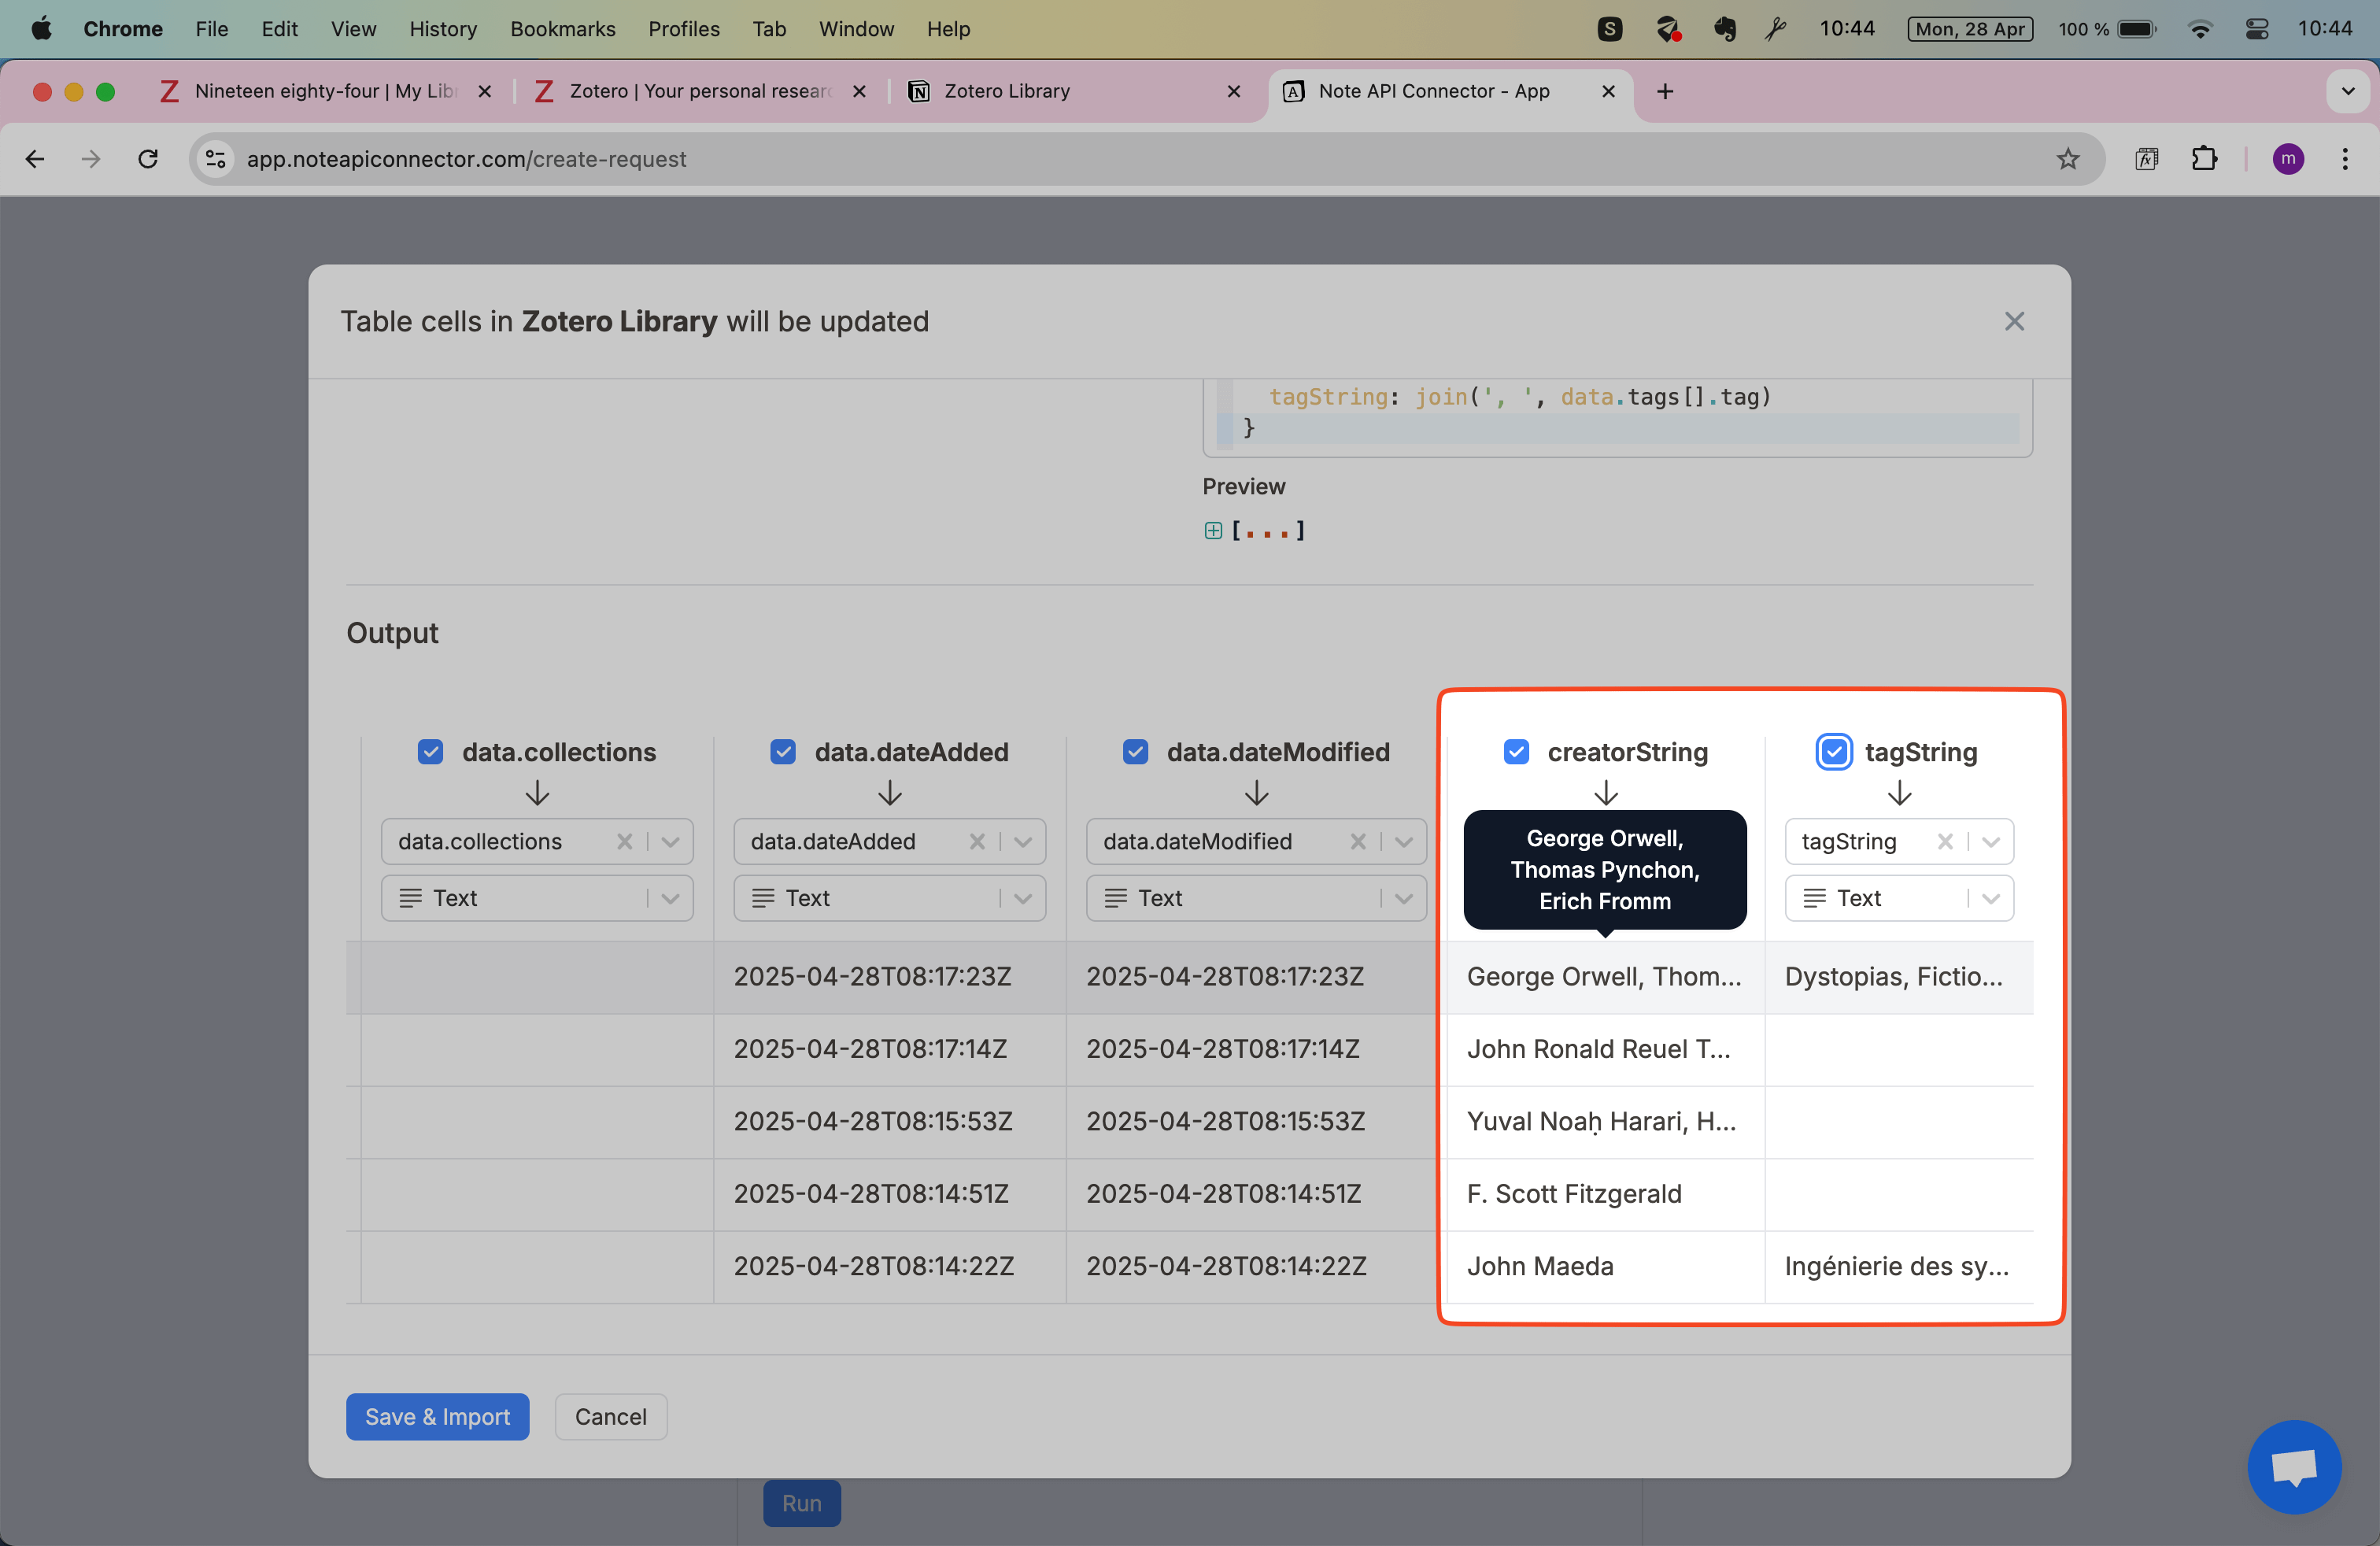This screenshot has height=1546, width=2380.
Task: Click the wrench menu bar icon
Action: pyautogui.click(x=1775, y=29)
